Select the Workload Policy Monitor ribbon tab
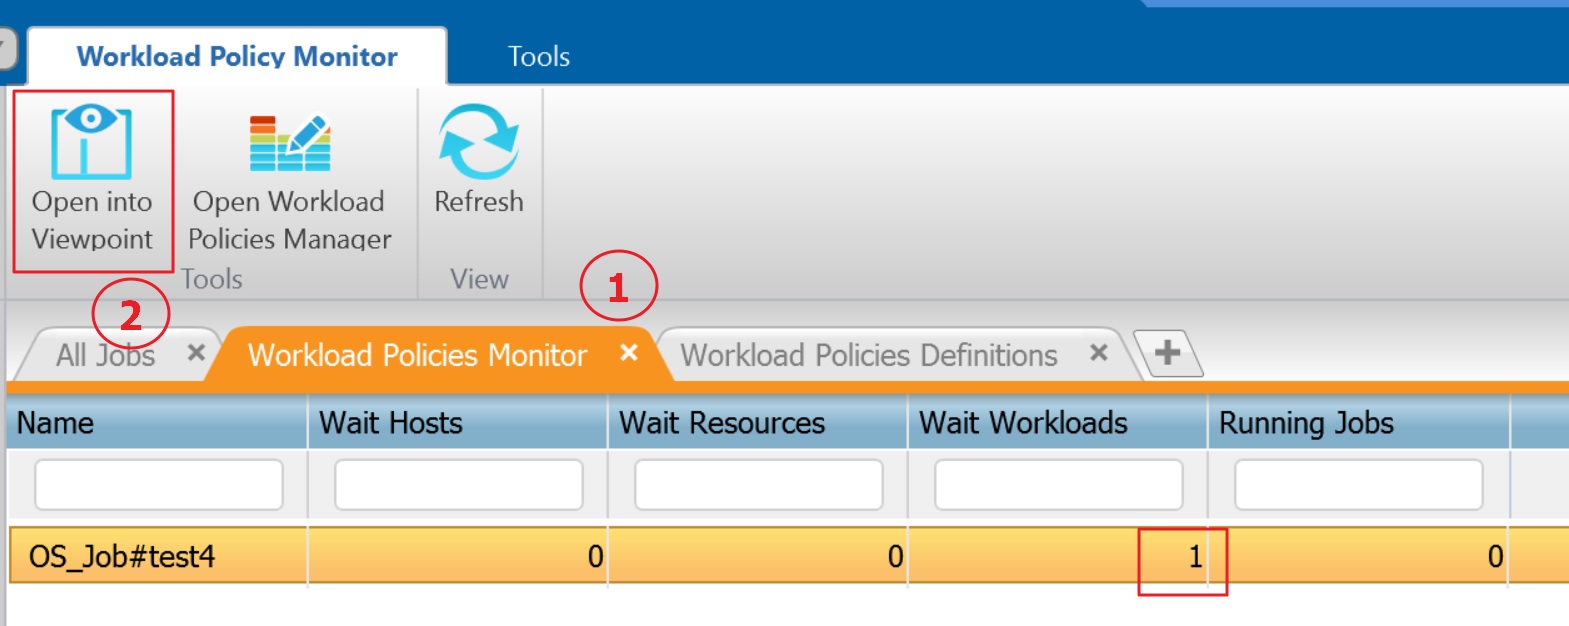Viewport: 1569px width, 626px height. pos(237,56)
